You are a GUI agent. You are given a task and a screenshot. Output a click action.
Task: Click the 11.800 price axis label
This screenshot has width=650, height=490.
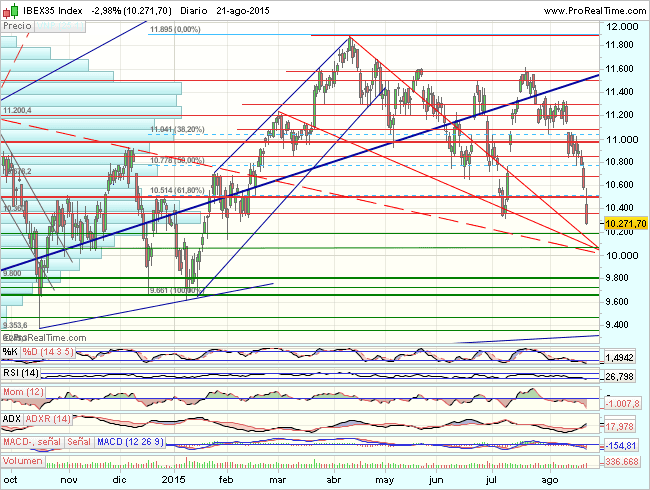(x=620, y=44)
